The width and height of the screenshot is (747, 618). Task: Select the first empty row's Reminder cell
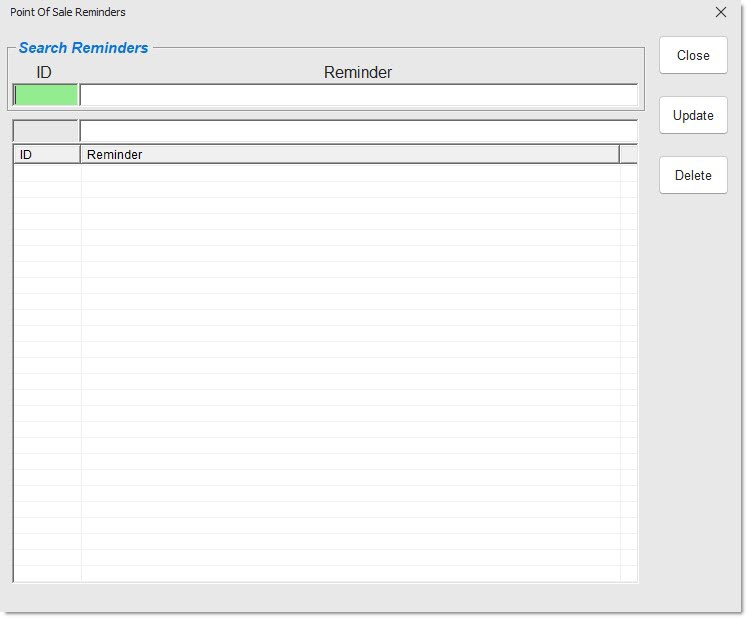[x=350, y=173]
